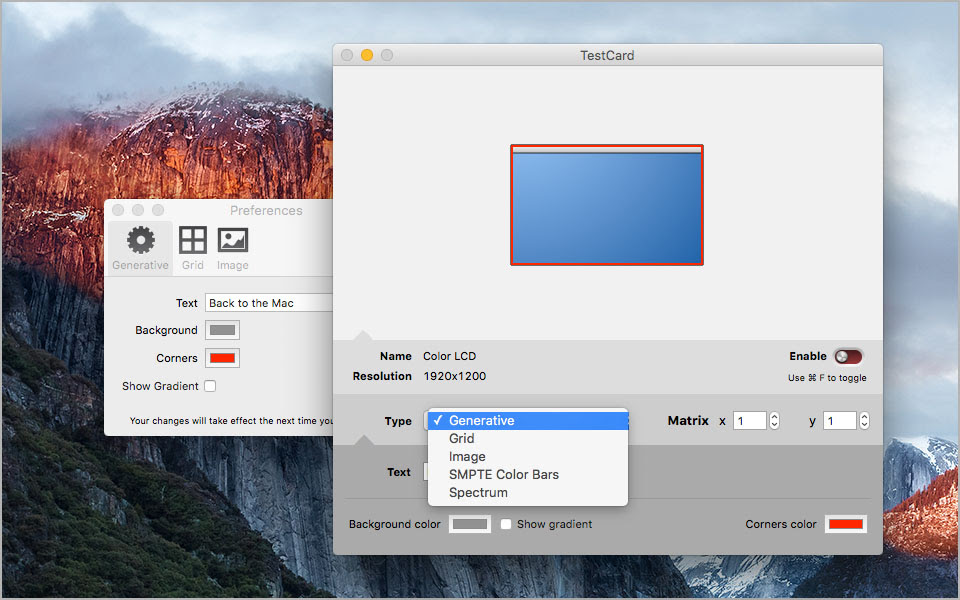
Task: Open the Image tab in Preferences
Action: pos(233,249)
